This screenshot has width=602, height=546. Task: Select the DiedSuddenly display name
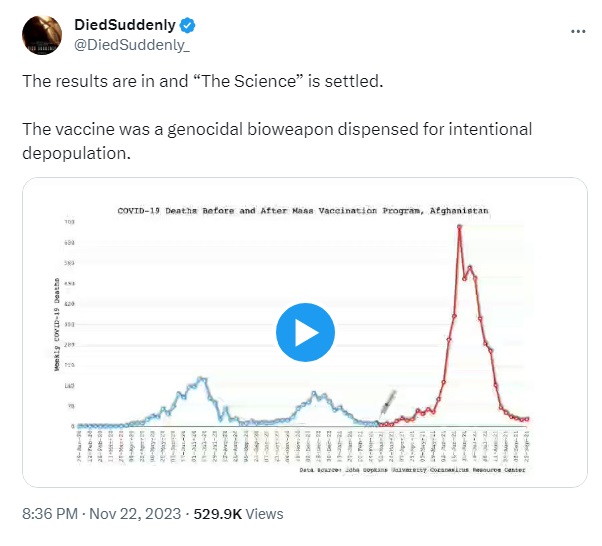click(125, 25)
